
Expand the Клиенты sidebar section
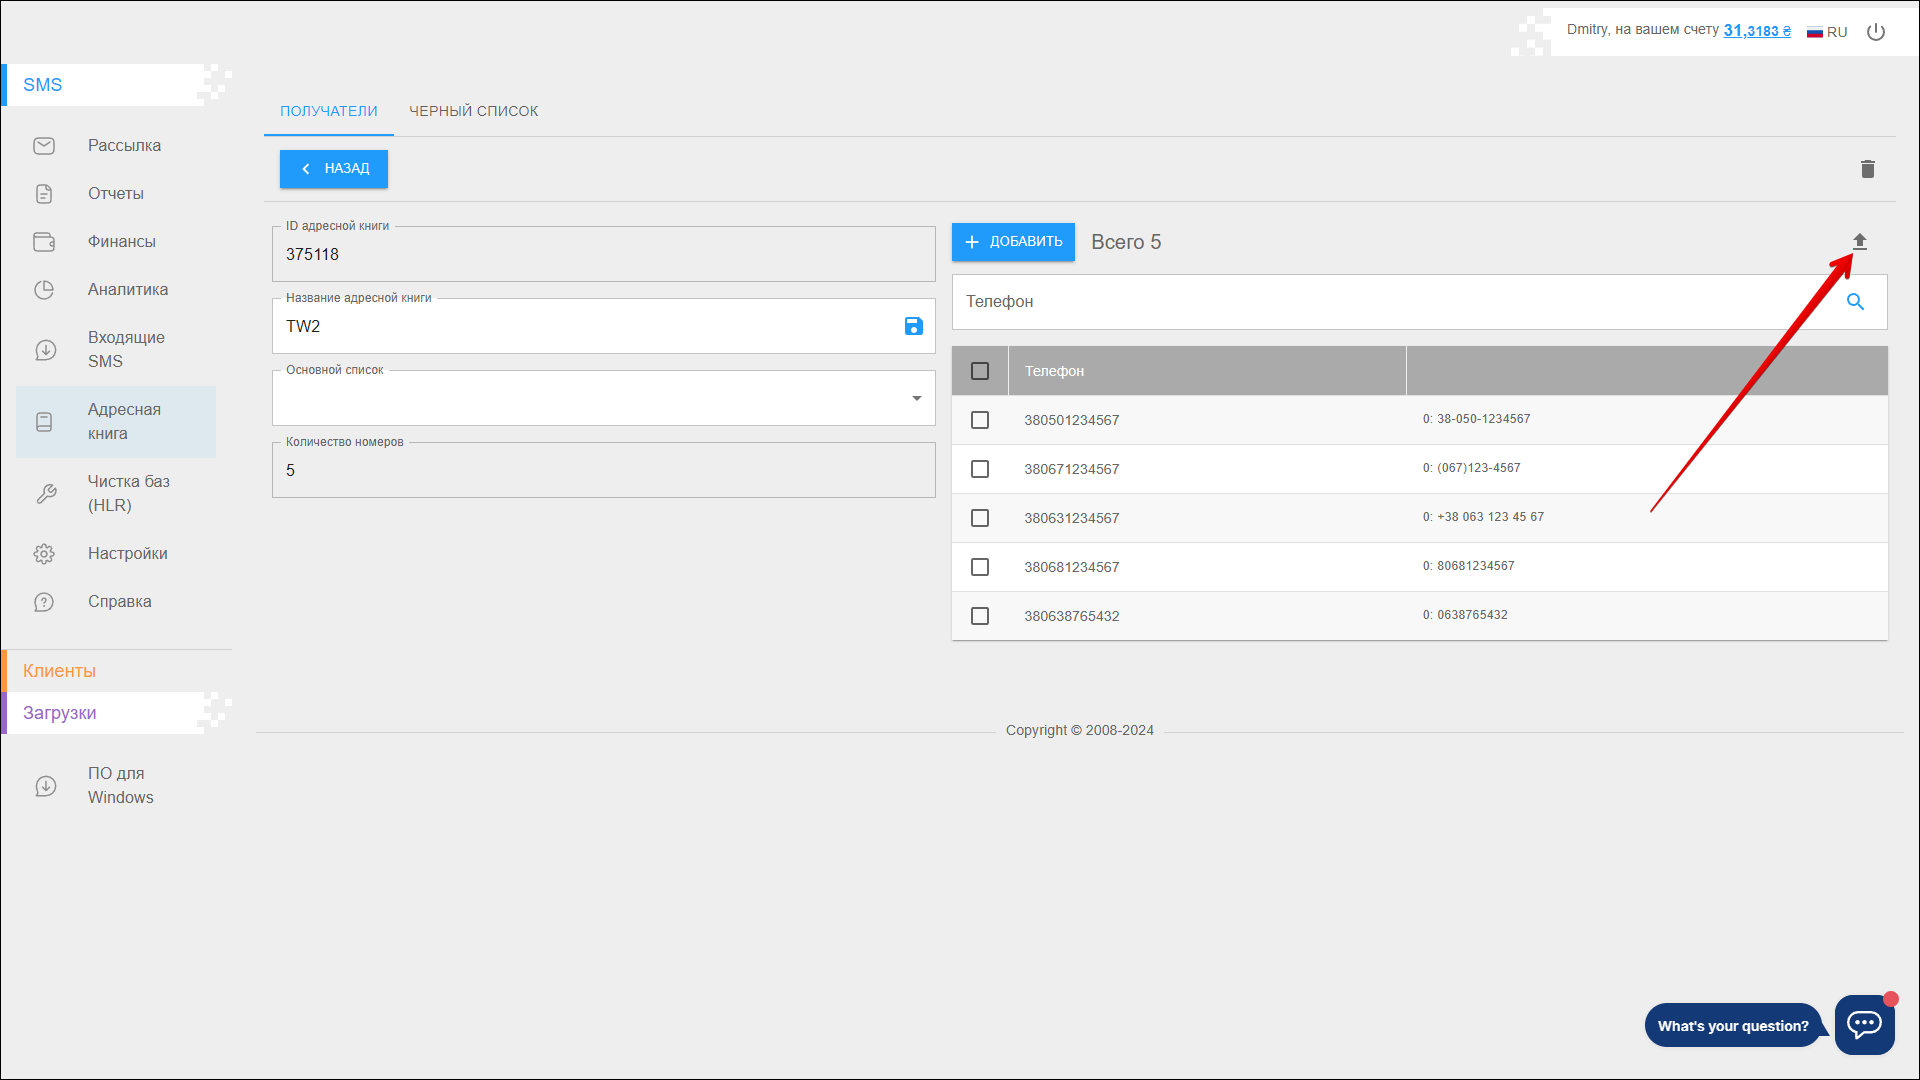coord(60,671)
